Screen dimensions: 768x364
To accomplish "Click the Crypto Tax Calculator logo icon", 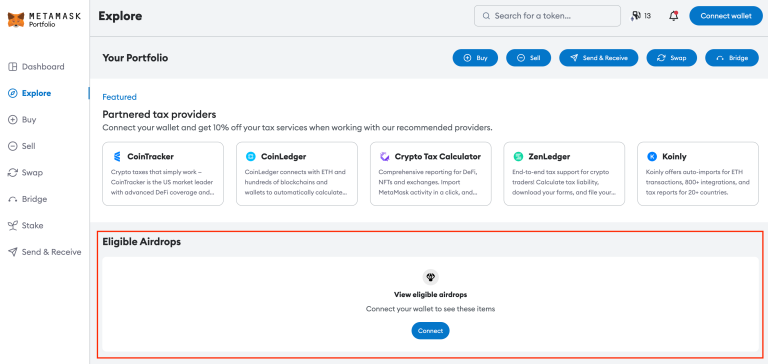I will point(384,157).
